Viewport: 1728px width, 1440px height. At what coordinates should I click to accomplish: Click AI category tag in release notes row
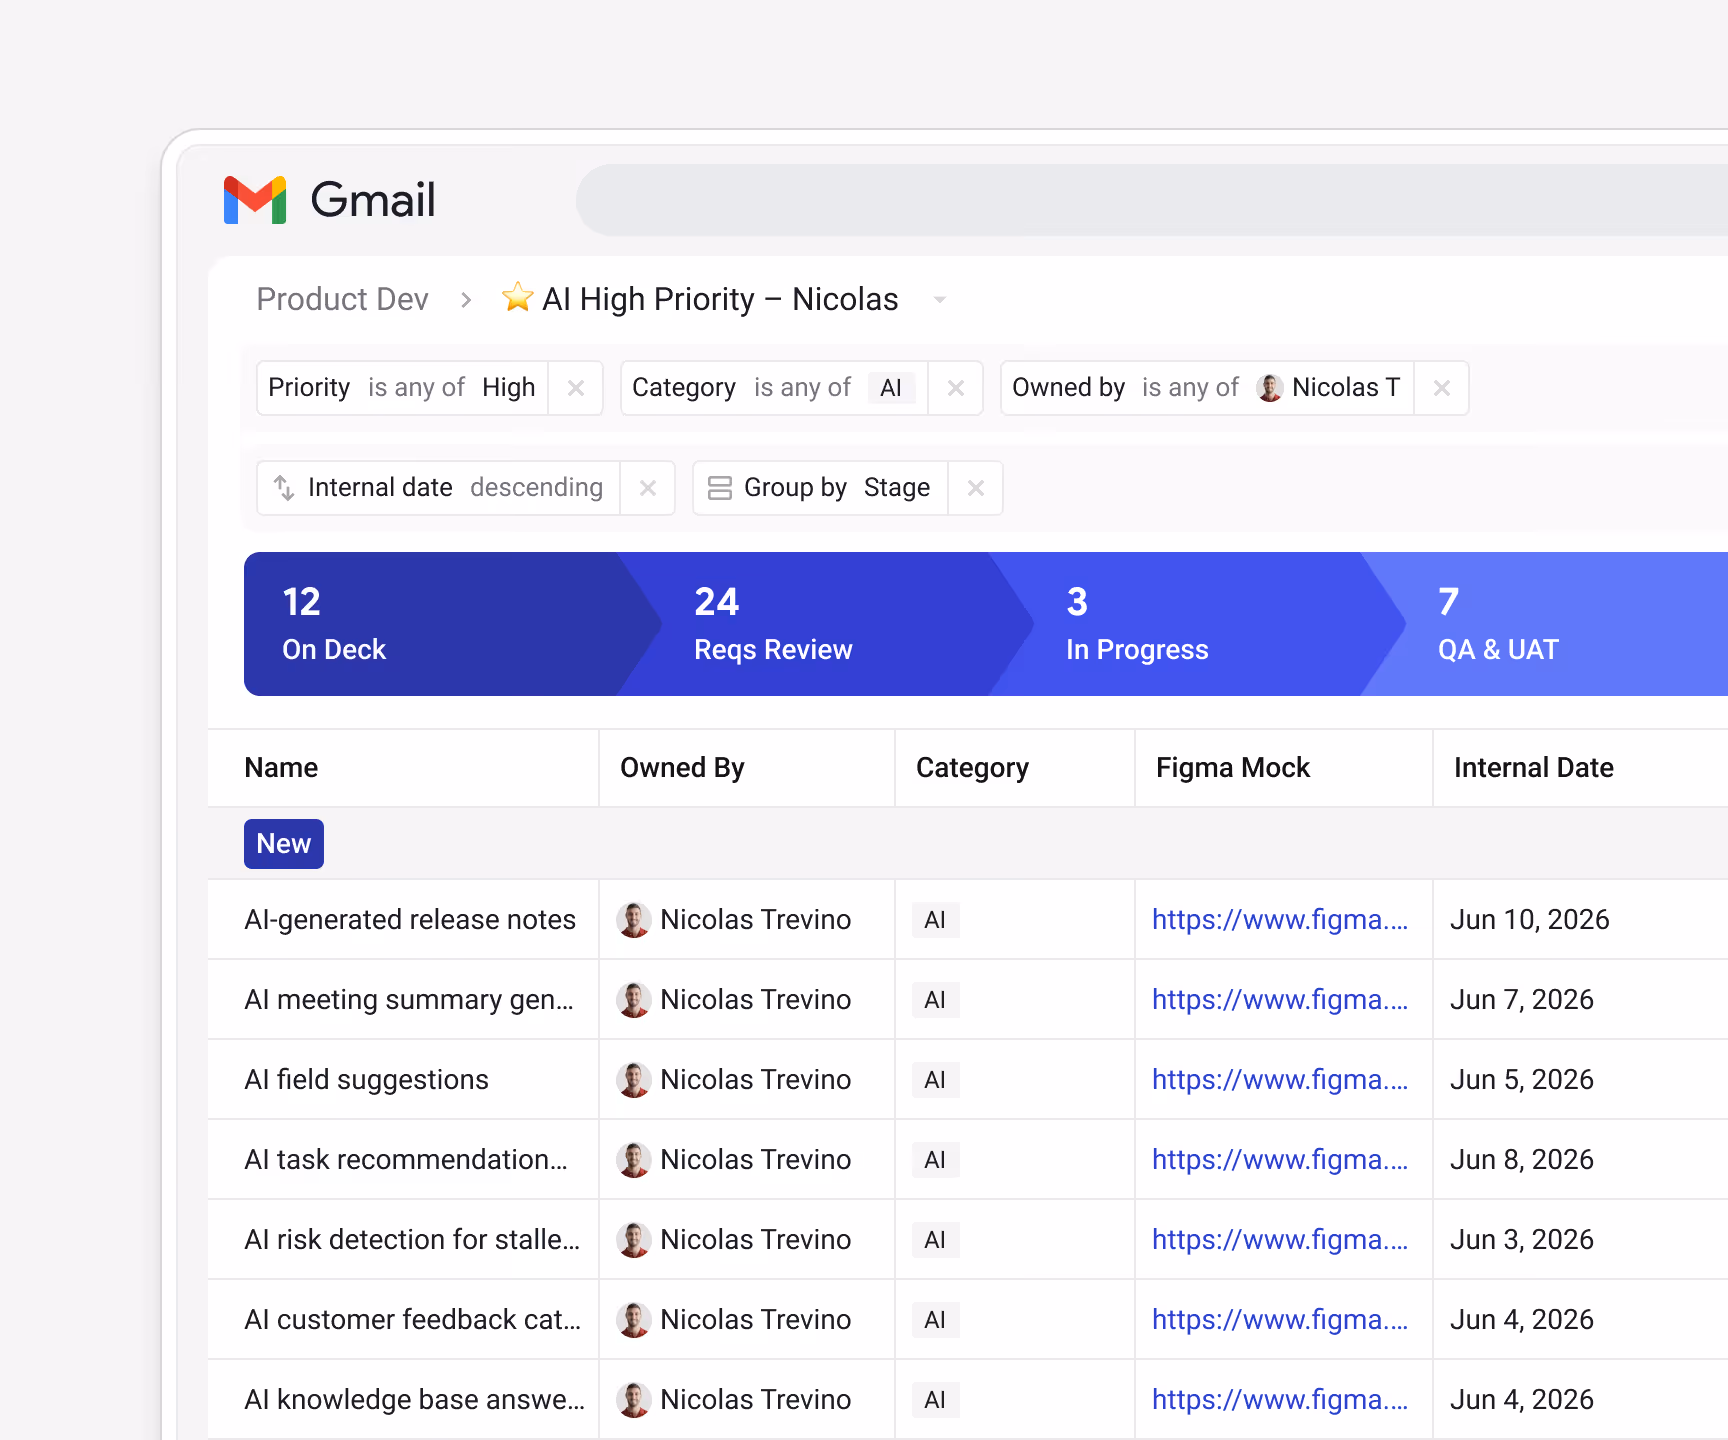click(x=935, y=920)
